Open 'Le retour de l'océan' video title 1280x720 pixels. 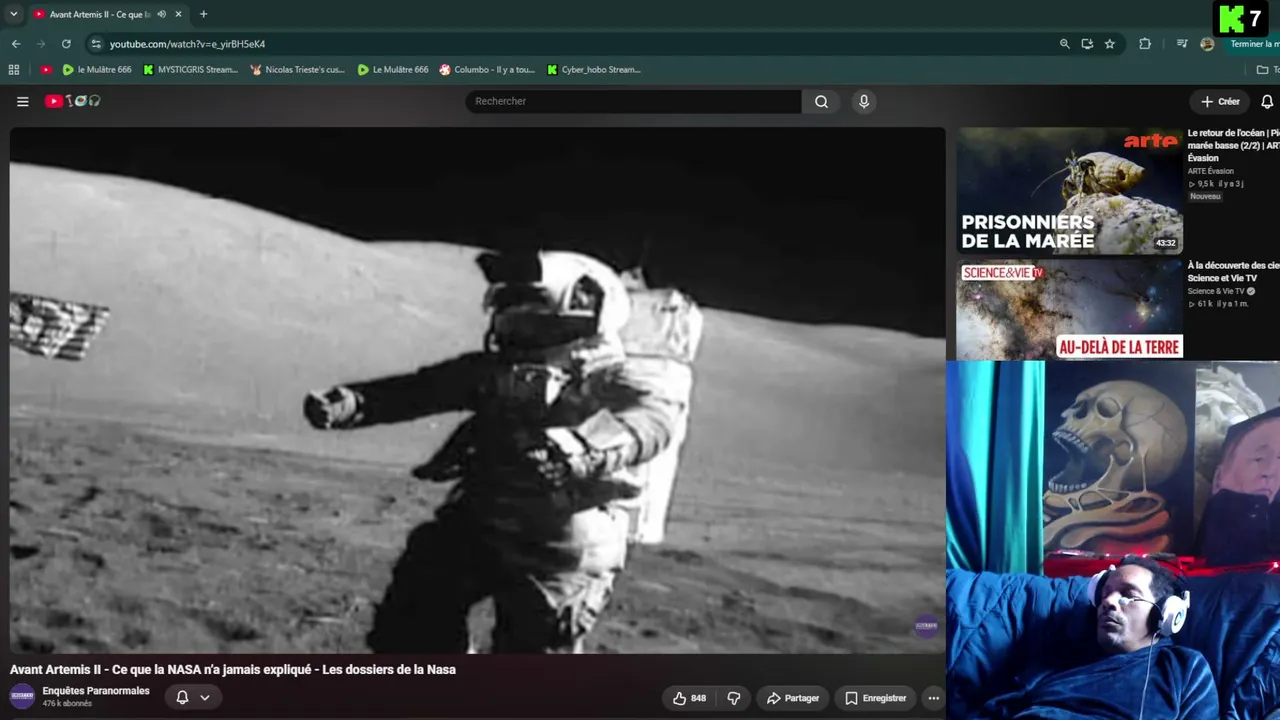1233,145
